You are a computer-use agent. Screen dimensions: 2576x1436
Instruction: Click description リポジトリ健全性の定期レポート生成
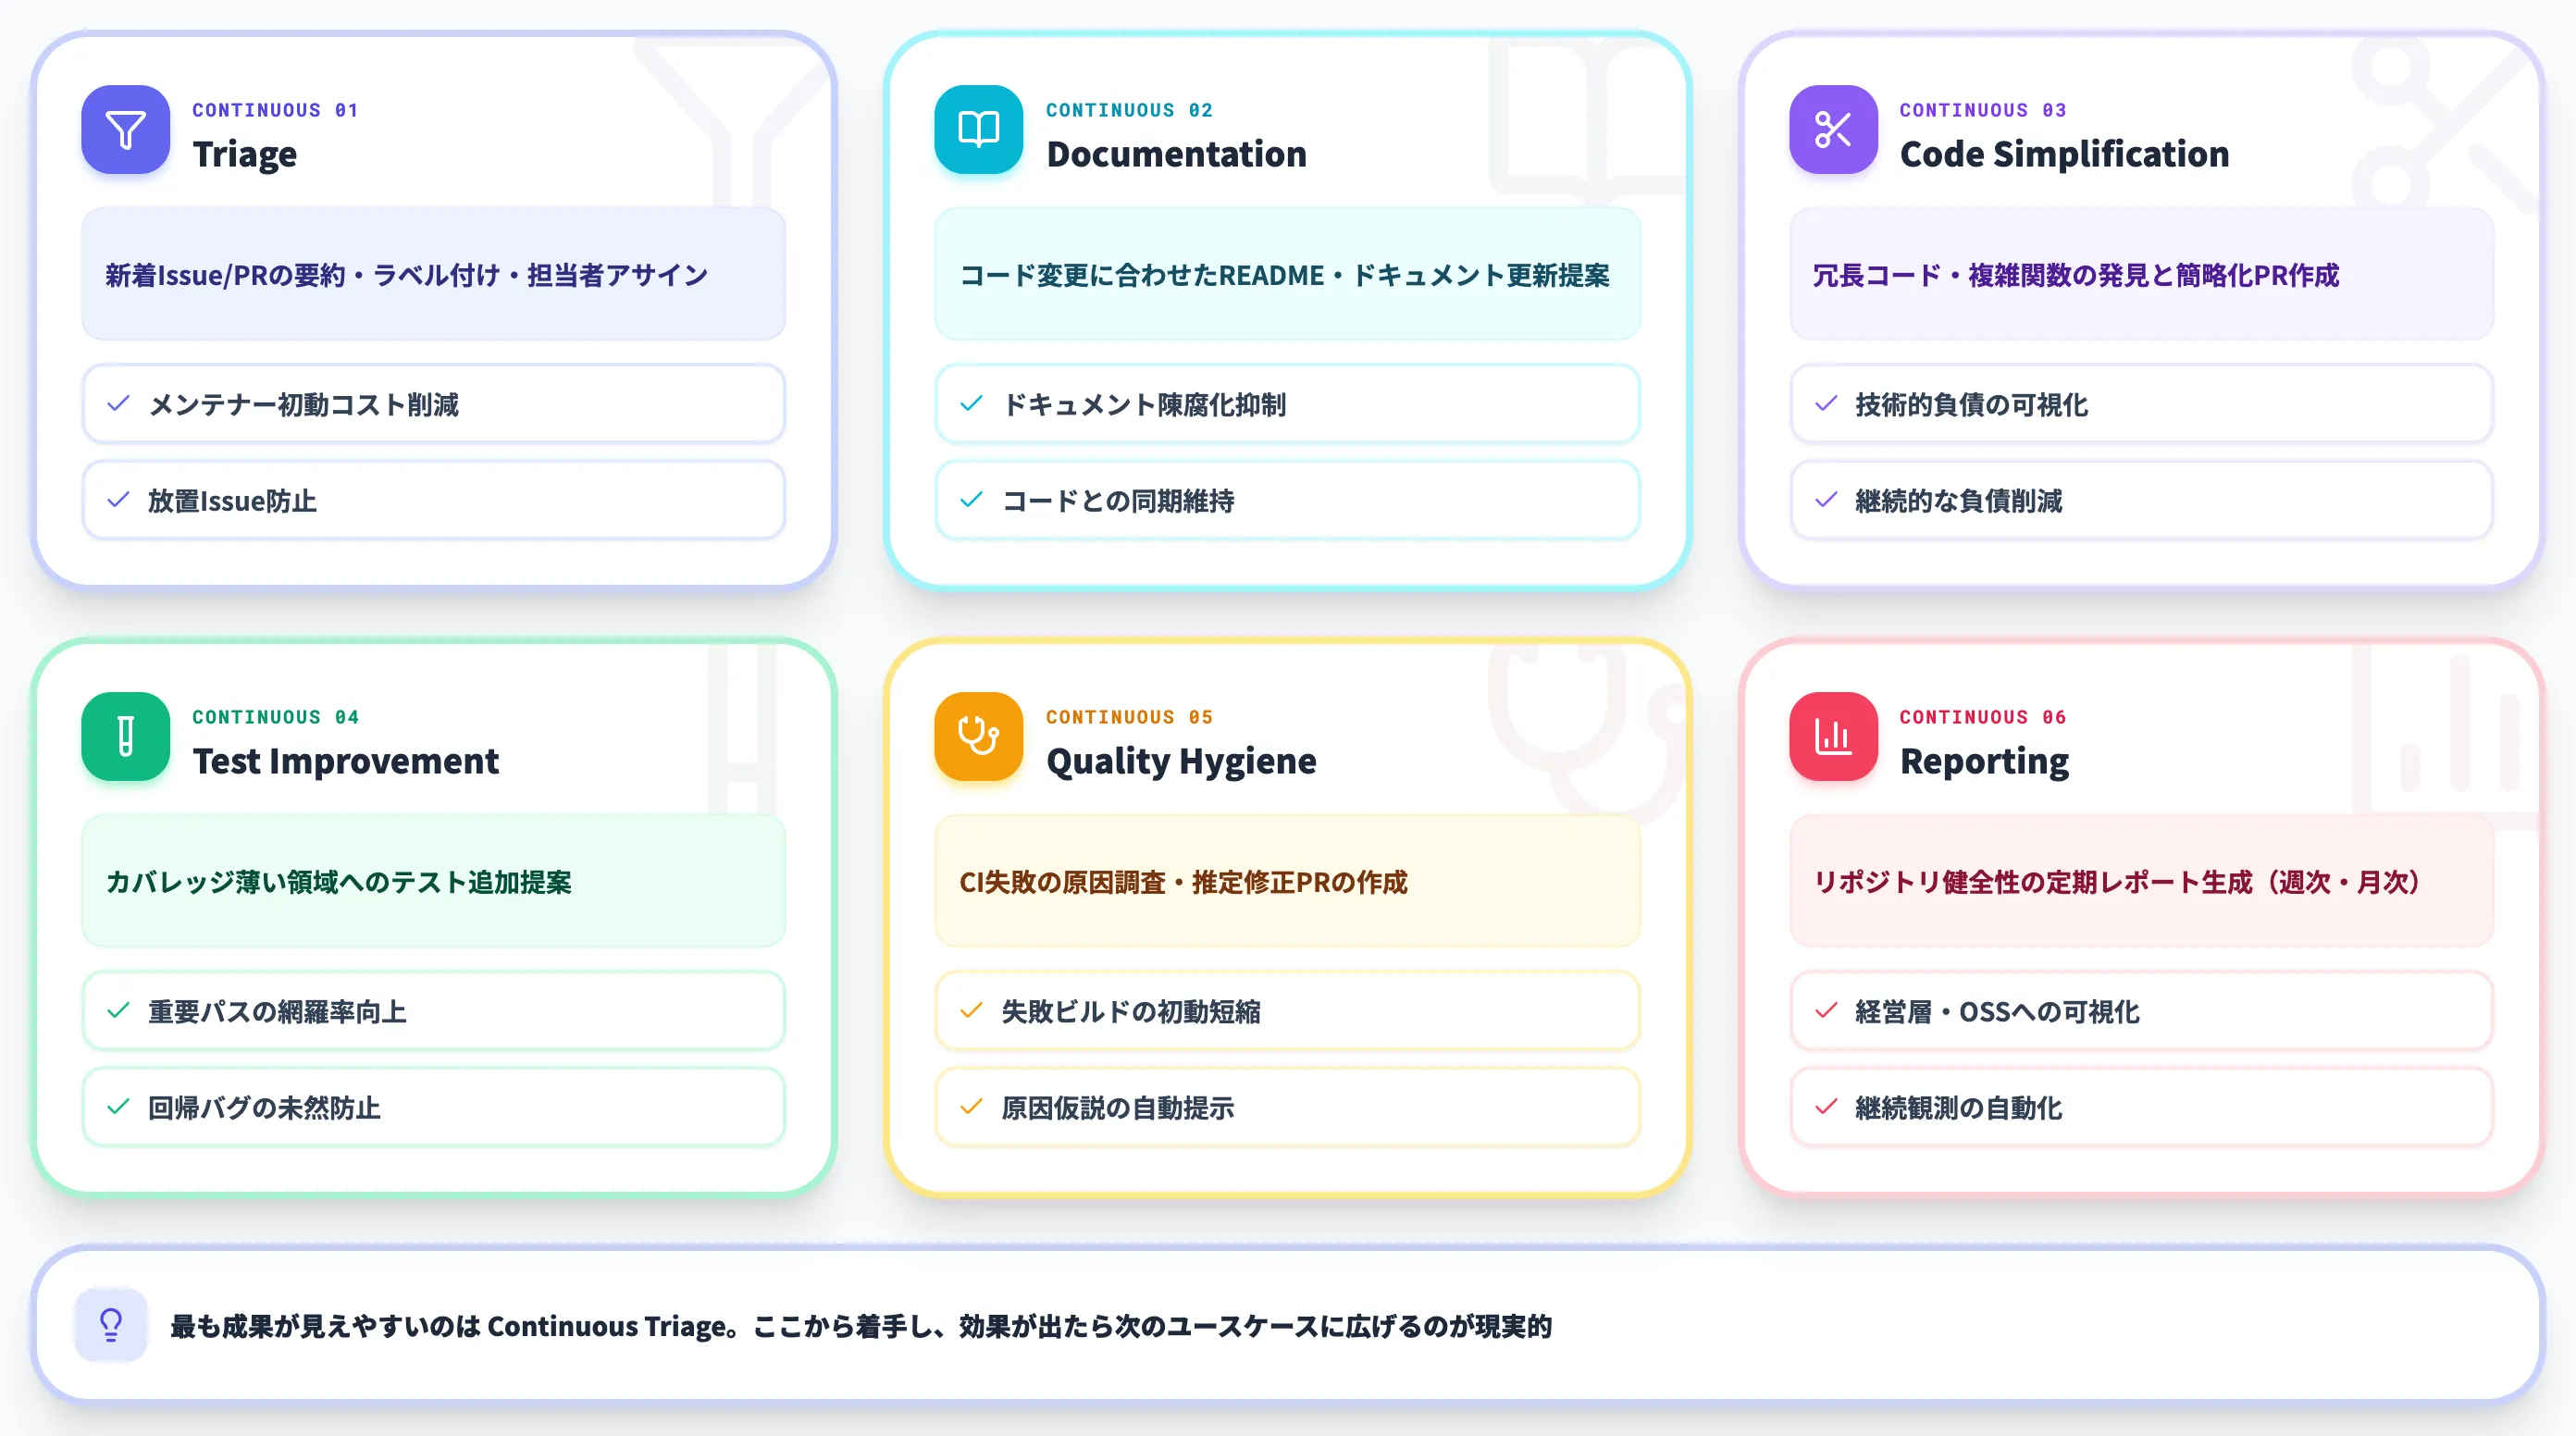pos(2116,882)
